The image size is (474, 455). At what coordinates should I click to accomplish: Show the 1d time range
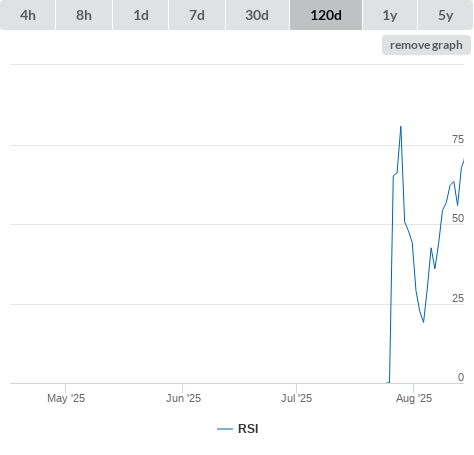tap(141, 15)
